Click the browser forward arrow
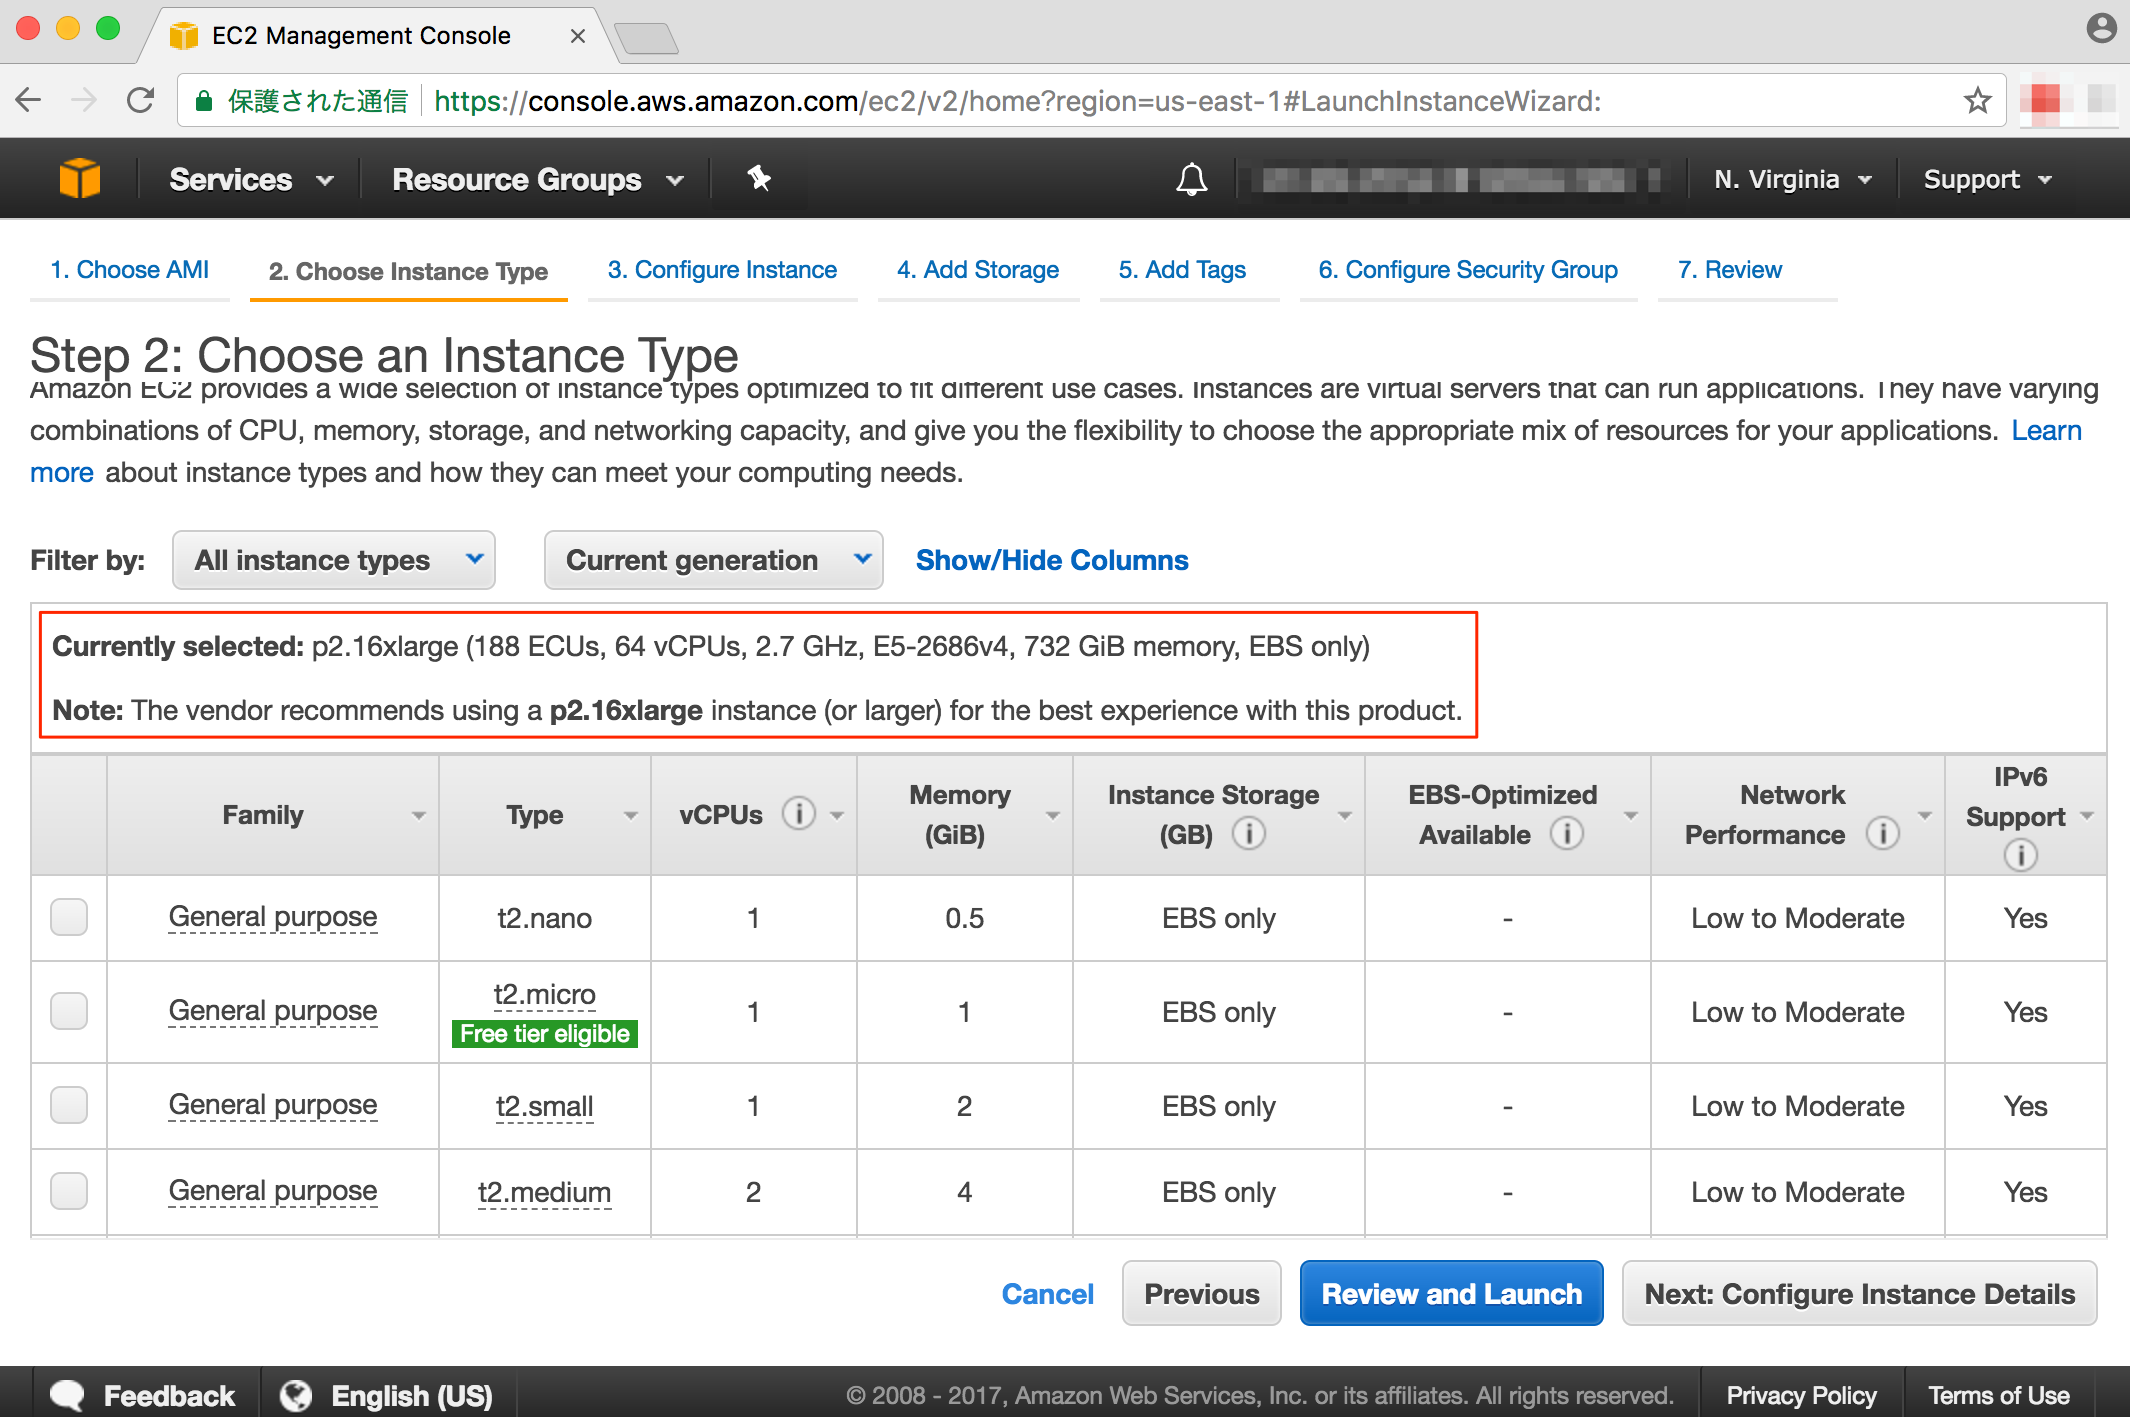 click(x=85, y=100)
